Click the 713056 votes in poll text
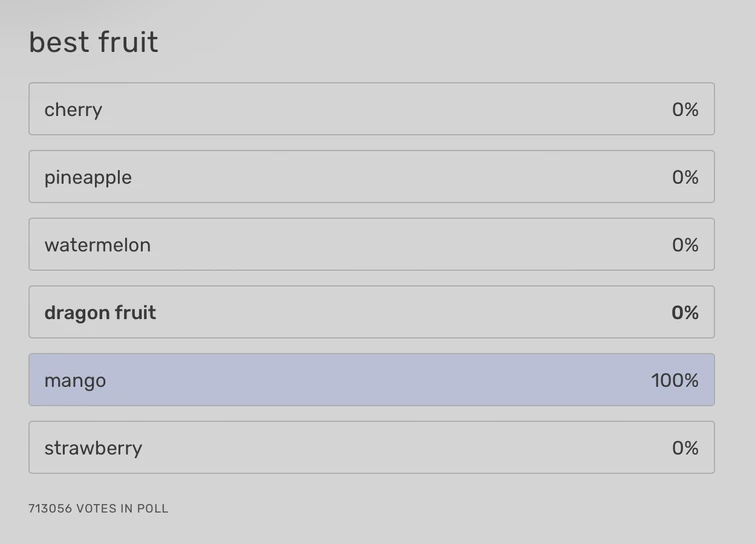 point(98,508)
